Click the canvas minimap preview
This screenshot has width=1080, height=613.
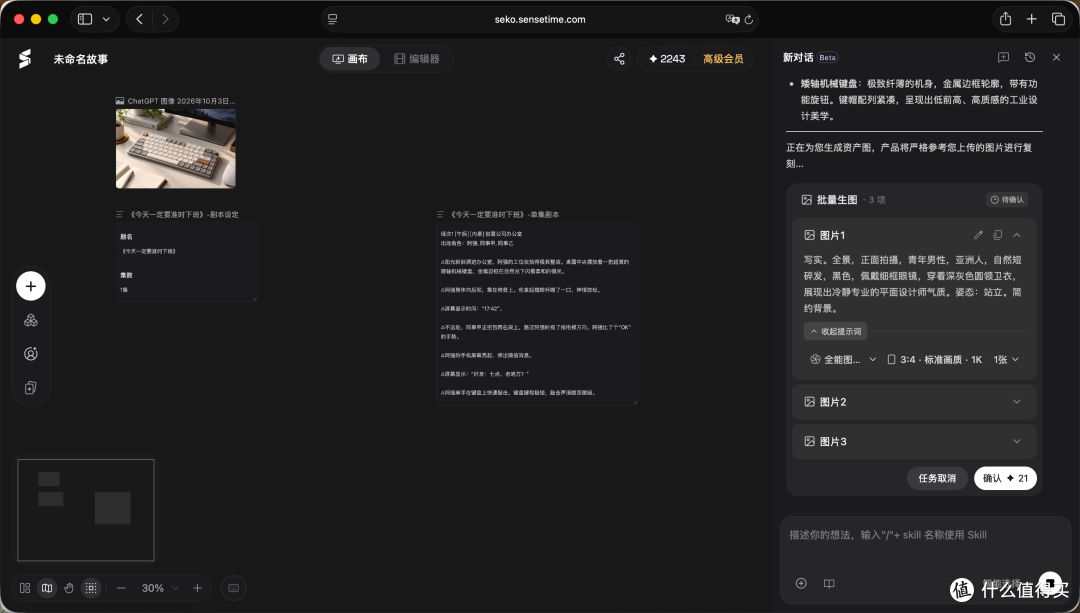pos(86,510)
